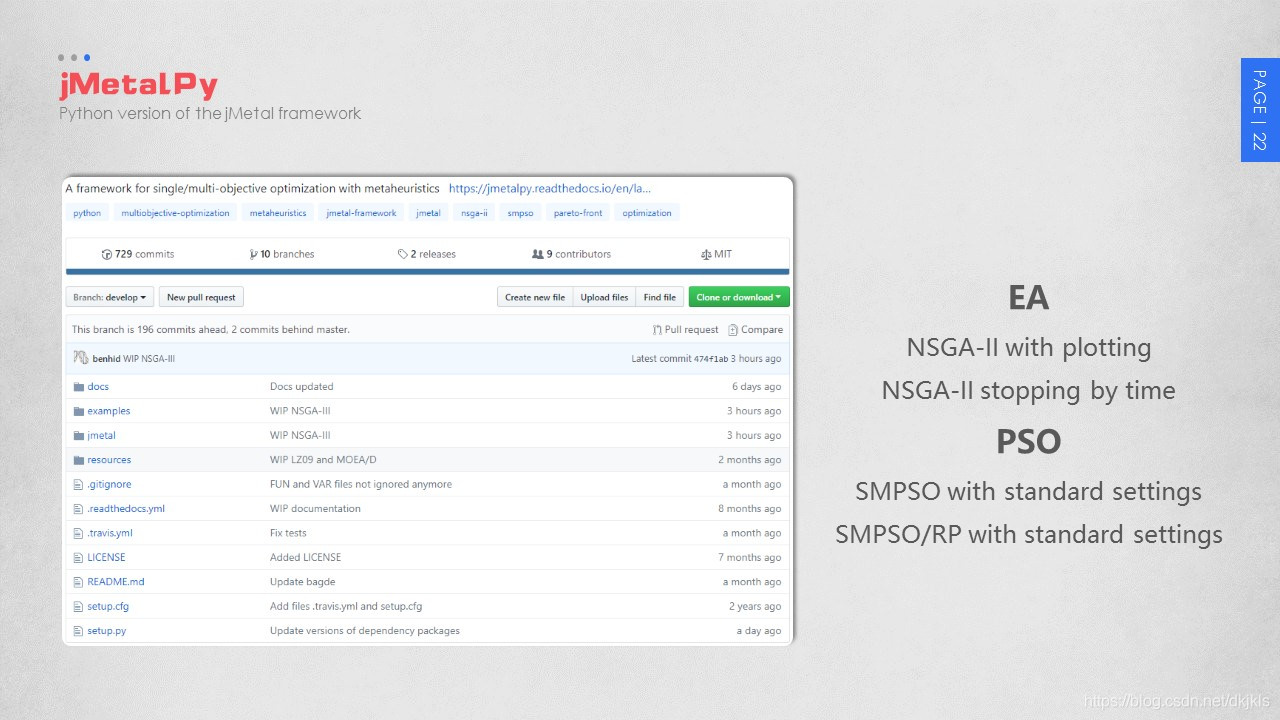Click the 'Added LICENSE' commit message

(x=306, y=557)
